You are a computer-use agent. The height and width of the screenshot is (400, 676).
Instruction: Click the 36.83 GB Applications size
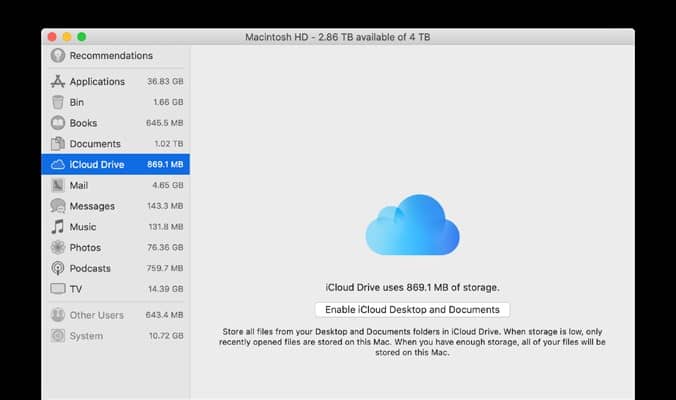click(165, 81)
